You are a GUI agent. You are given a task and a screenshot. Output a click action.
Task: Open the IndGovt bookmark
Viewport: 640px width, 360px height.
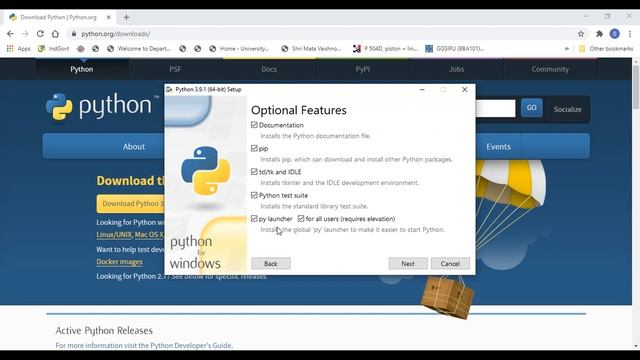pyautogui.click(x=53, y=49)
